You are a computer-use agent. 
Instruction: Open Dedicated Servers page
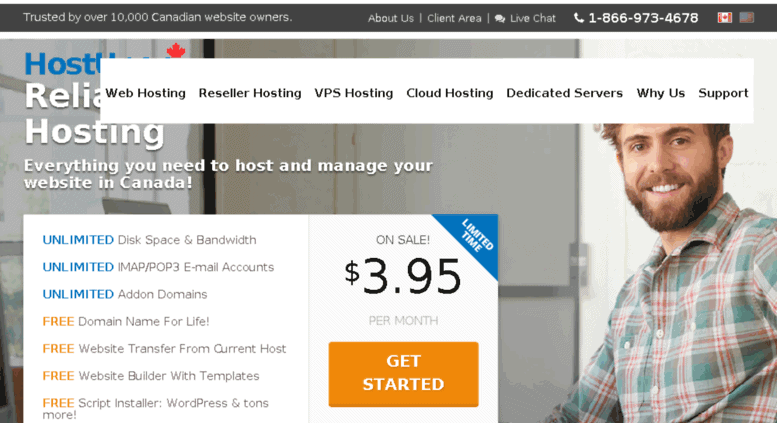click(x=564, y=93)
